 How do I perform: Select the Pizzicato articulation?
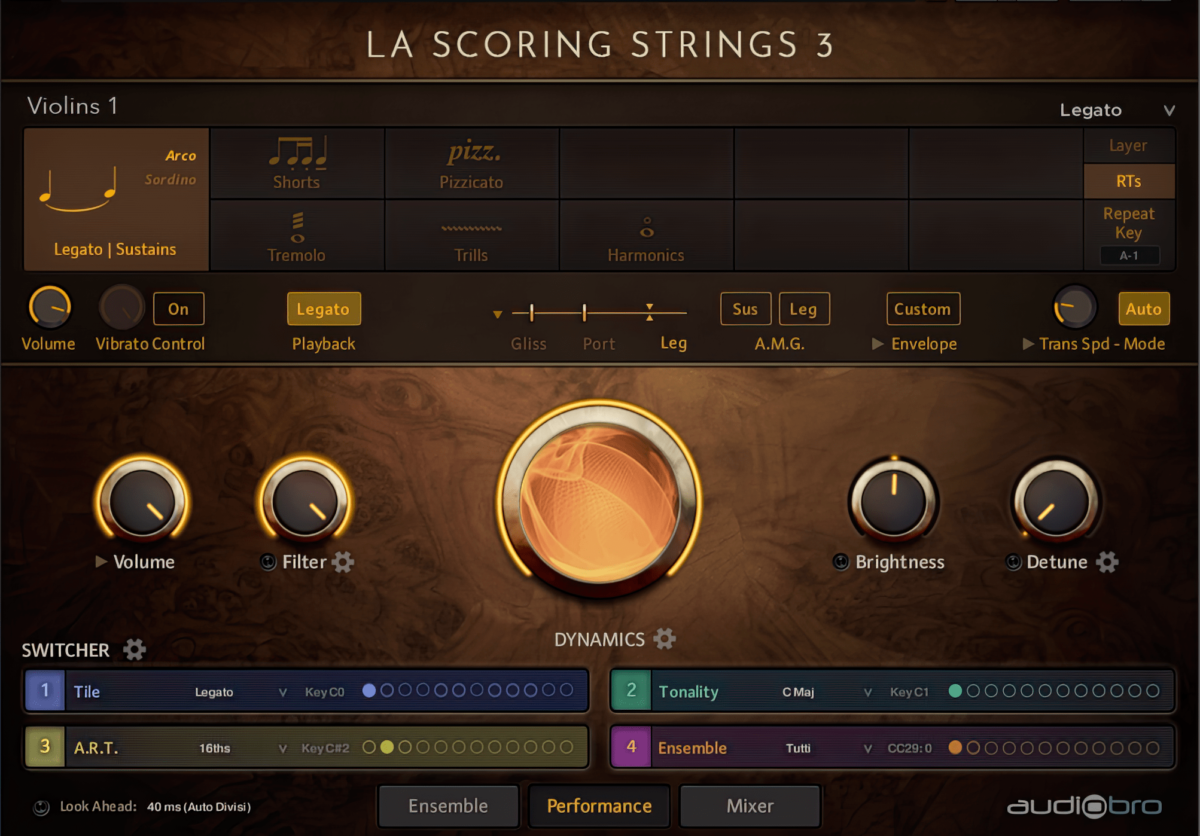pyautogui.click(x=471, y=163)
